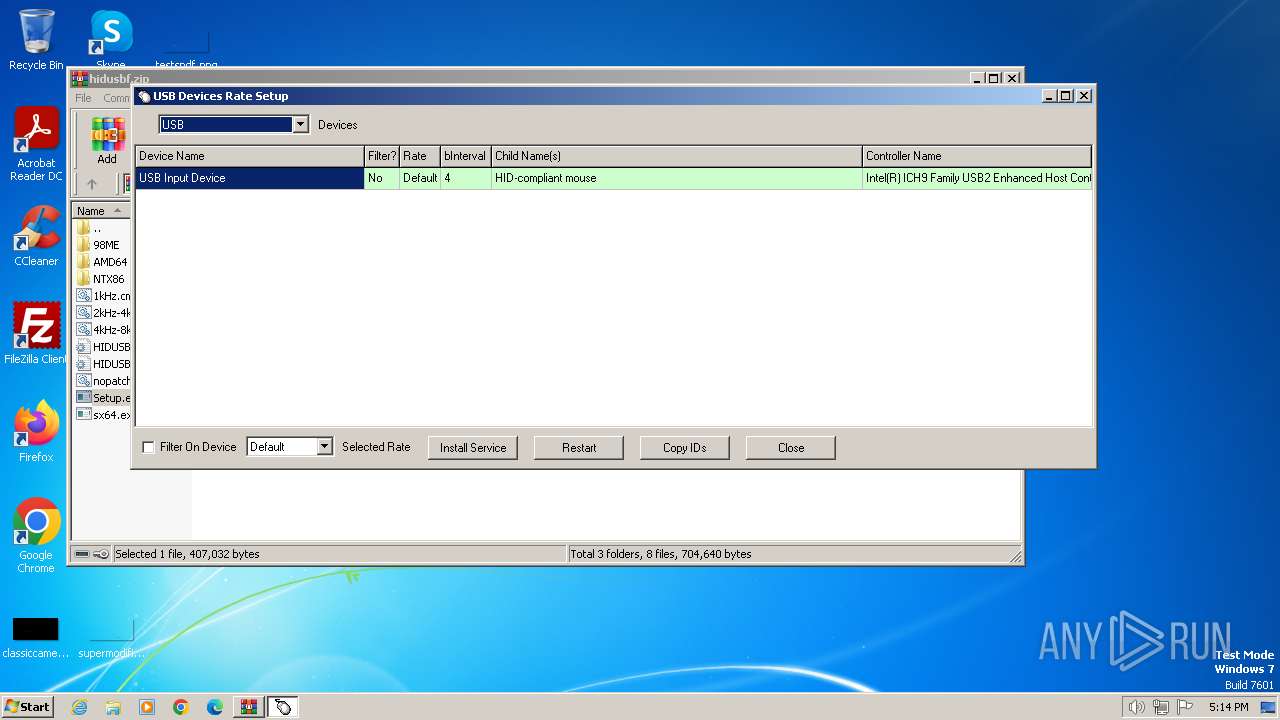Click 'Total 3 folders, 8 files' status text
This screenshot has width=1280, height=720.
point(661,554)
